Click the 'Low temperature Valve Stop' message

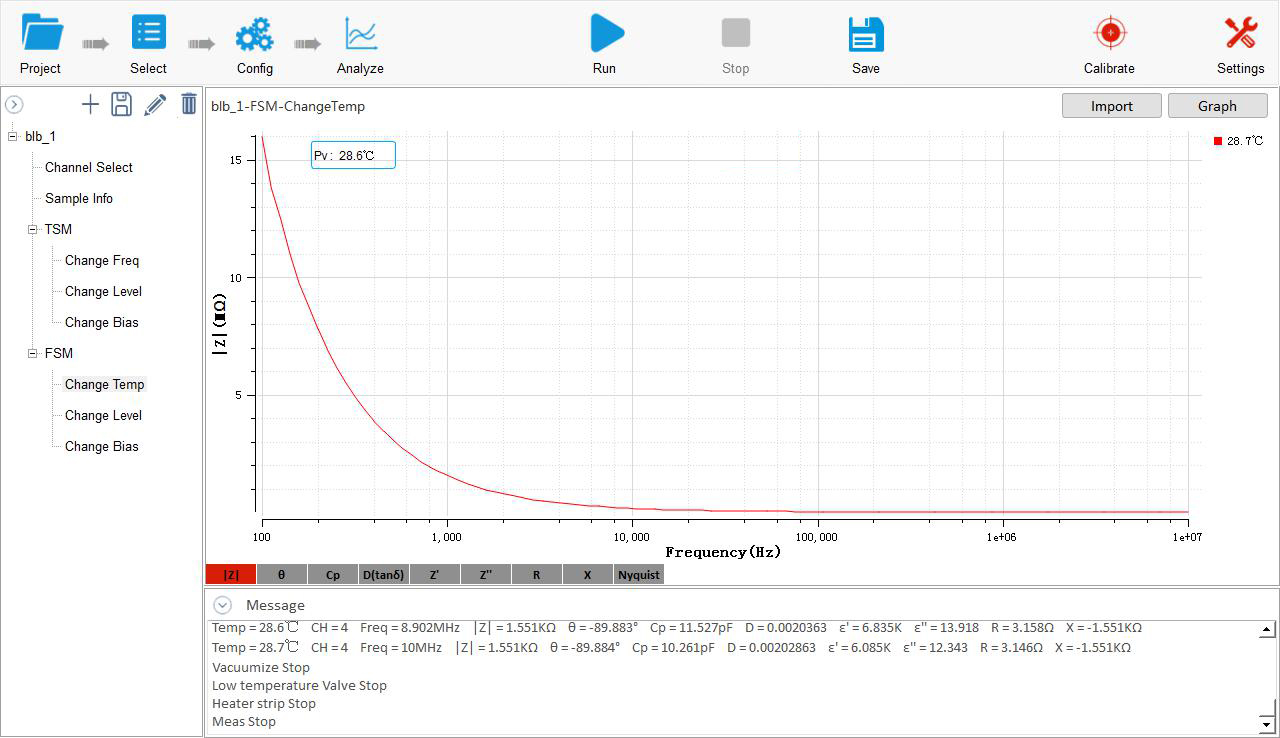299,685
